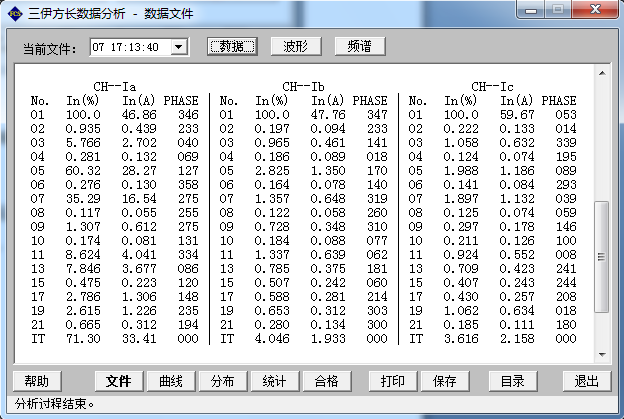Click status bar text 分析过程结束
Image resolution: width=624 pixels, height=419 pixels.
pyautogui.click(x=55, y=404)
